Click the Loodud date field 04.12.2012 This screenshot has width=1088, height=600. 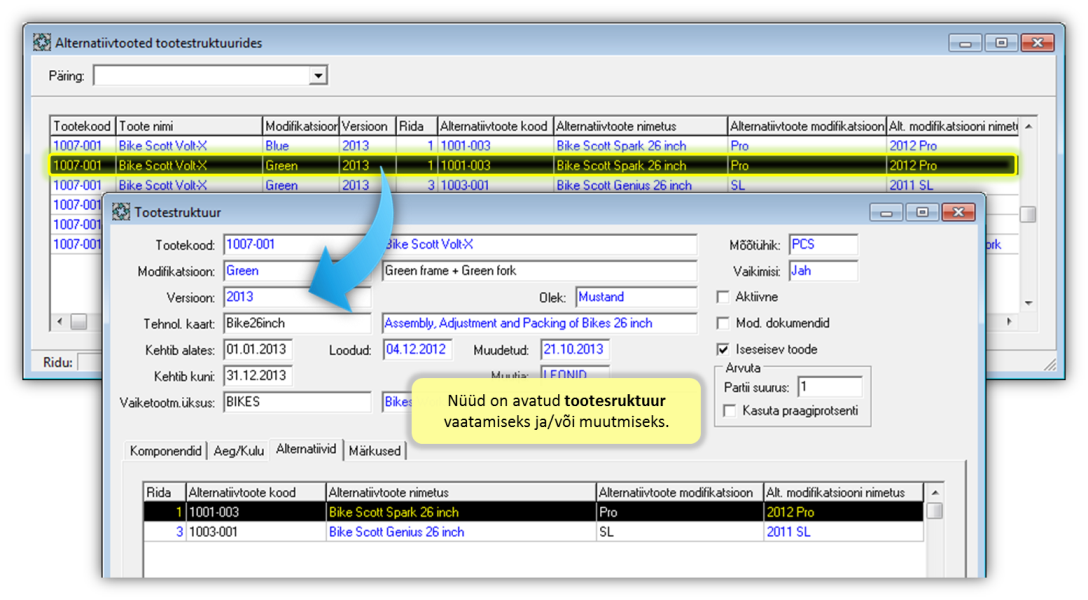pos(418,350)
